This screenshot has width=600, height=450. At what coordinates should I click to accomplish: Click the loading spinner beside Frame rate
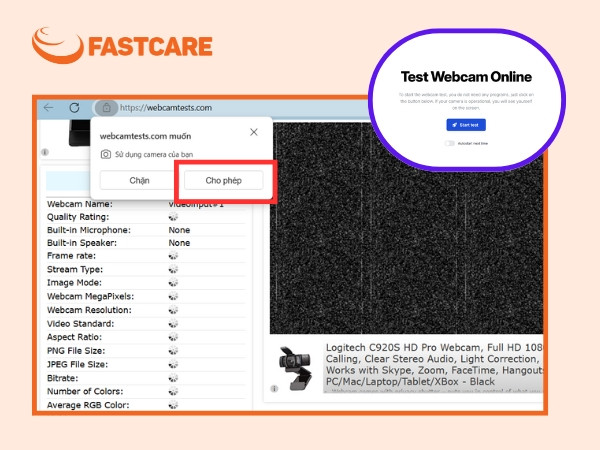click(173, 256)
